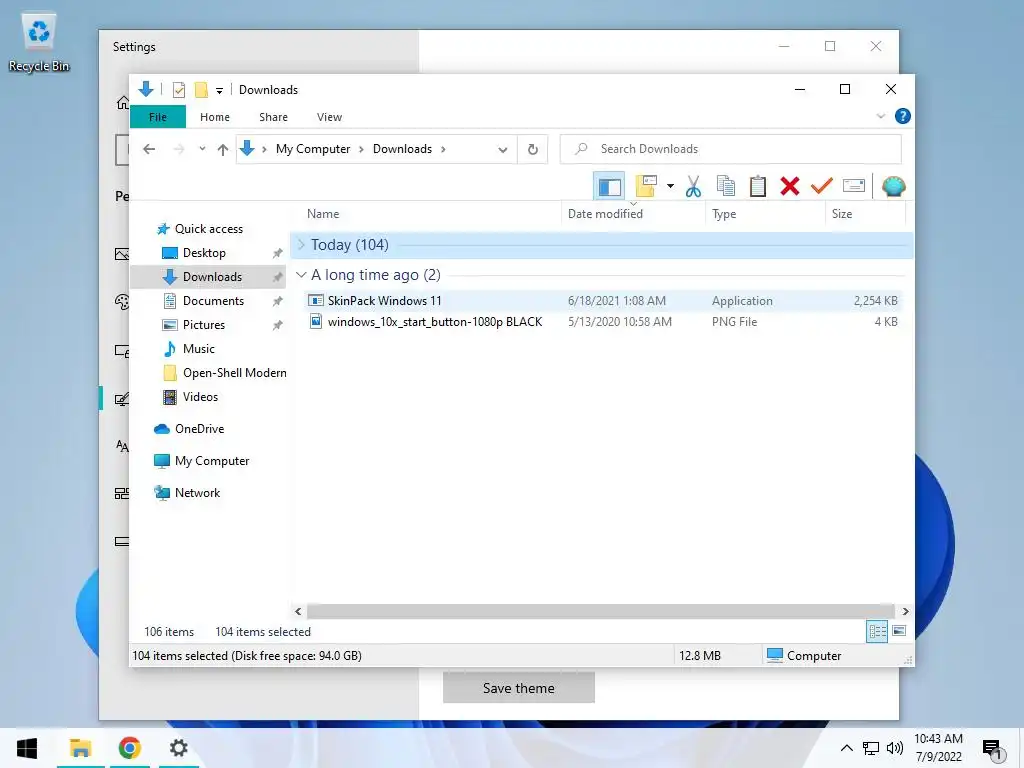Viewport: 1024px width, 768px height.
Task: Go back to the previous folder
Action: click(149, 149)
